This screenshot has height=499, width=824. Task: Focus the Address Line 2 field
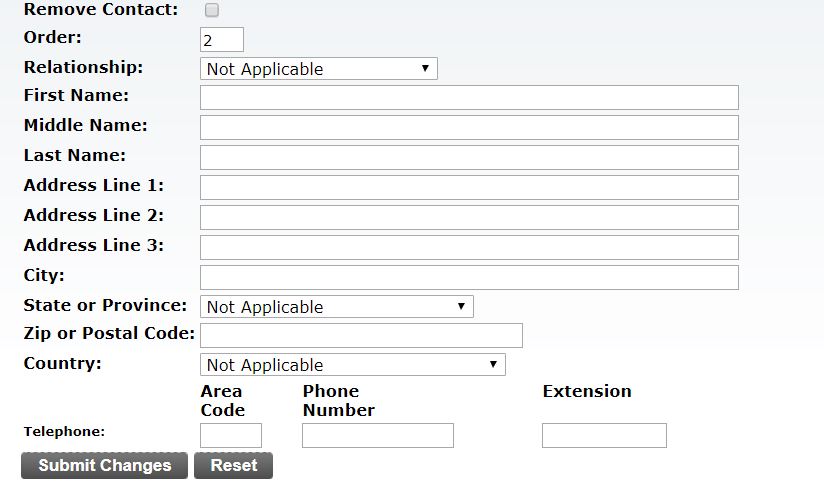(469, 217)
